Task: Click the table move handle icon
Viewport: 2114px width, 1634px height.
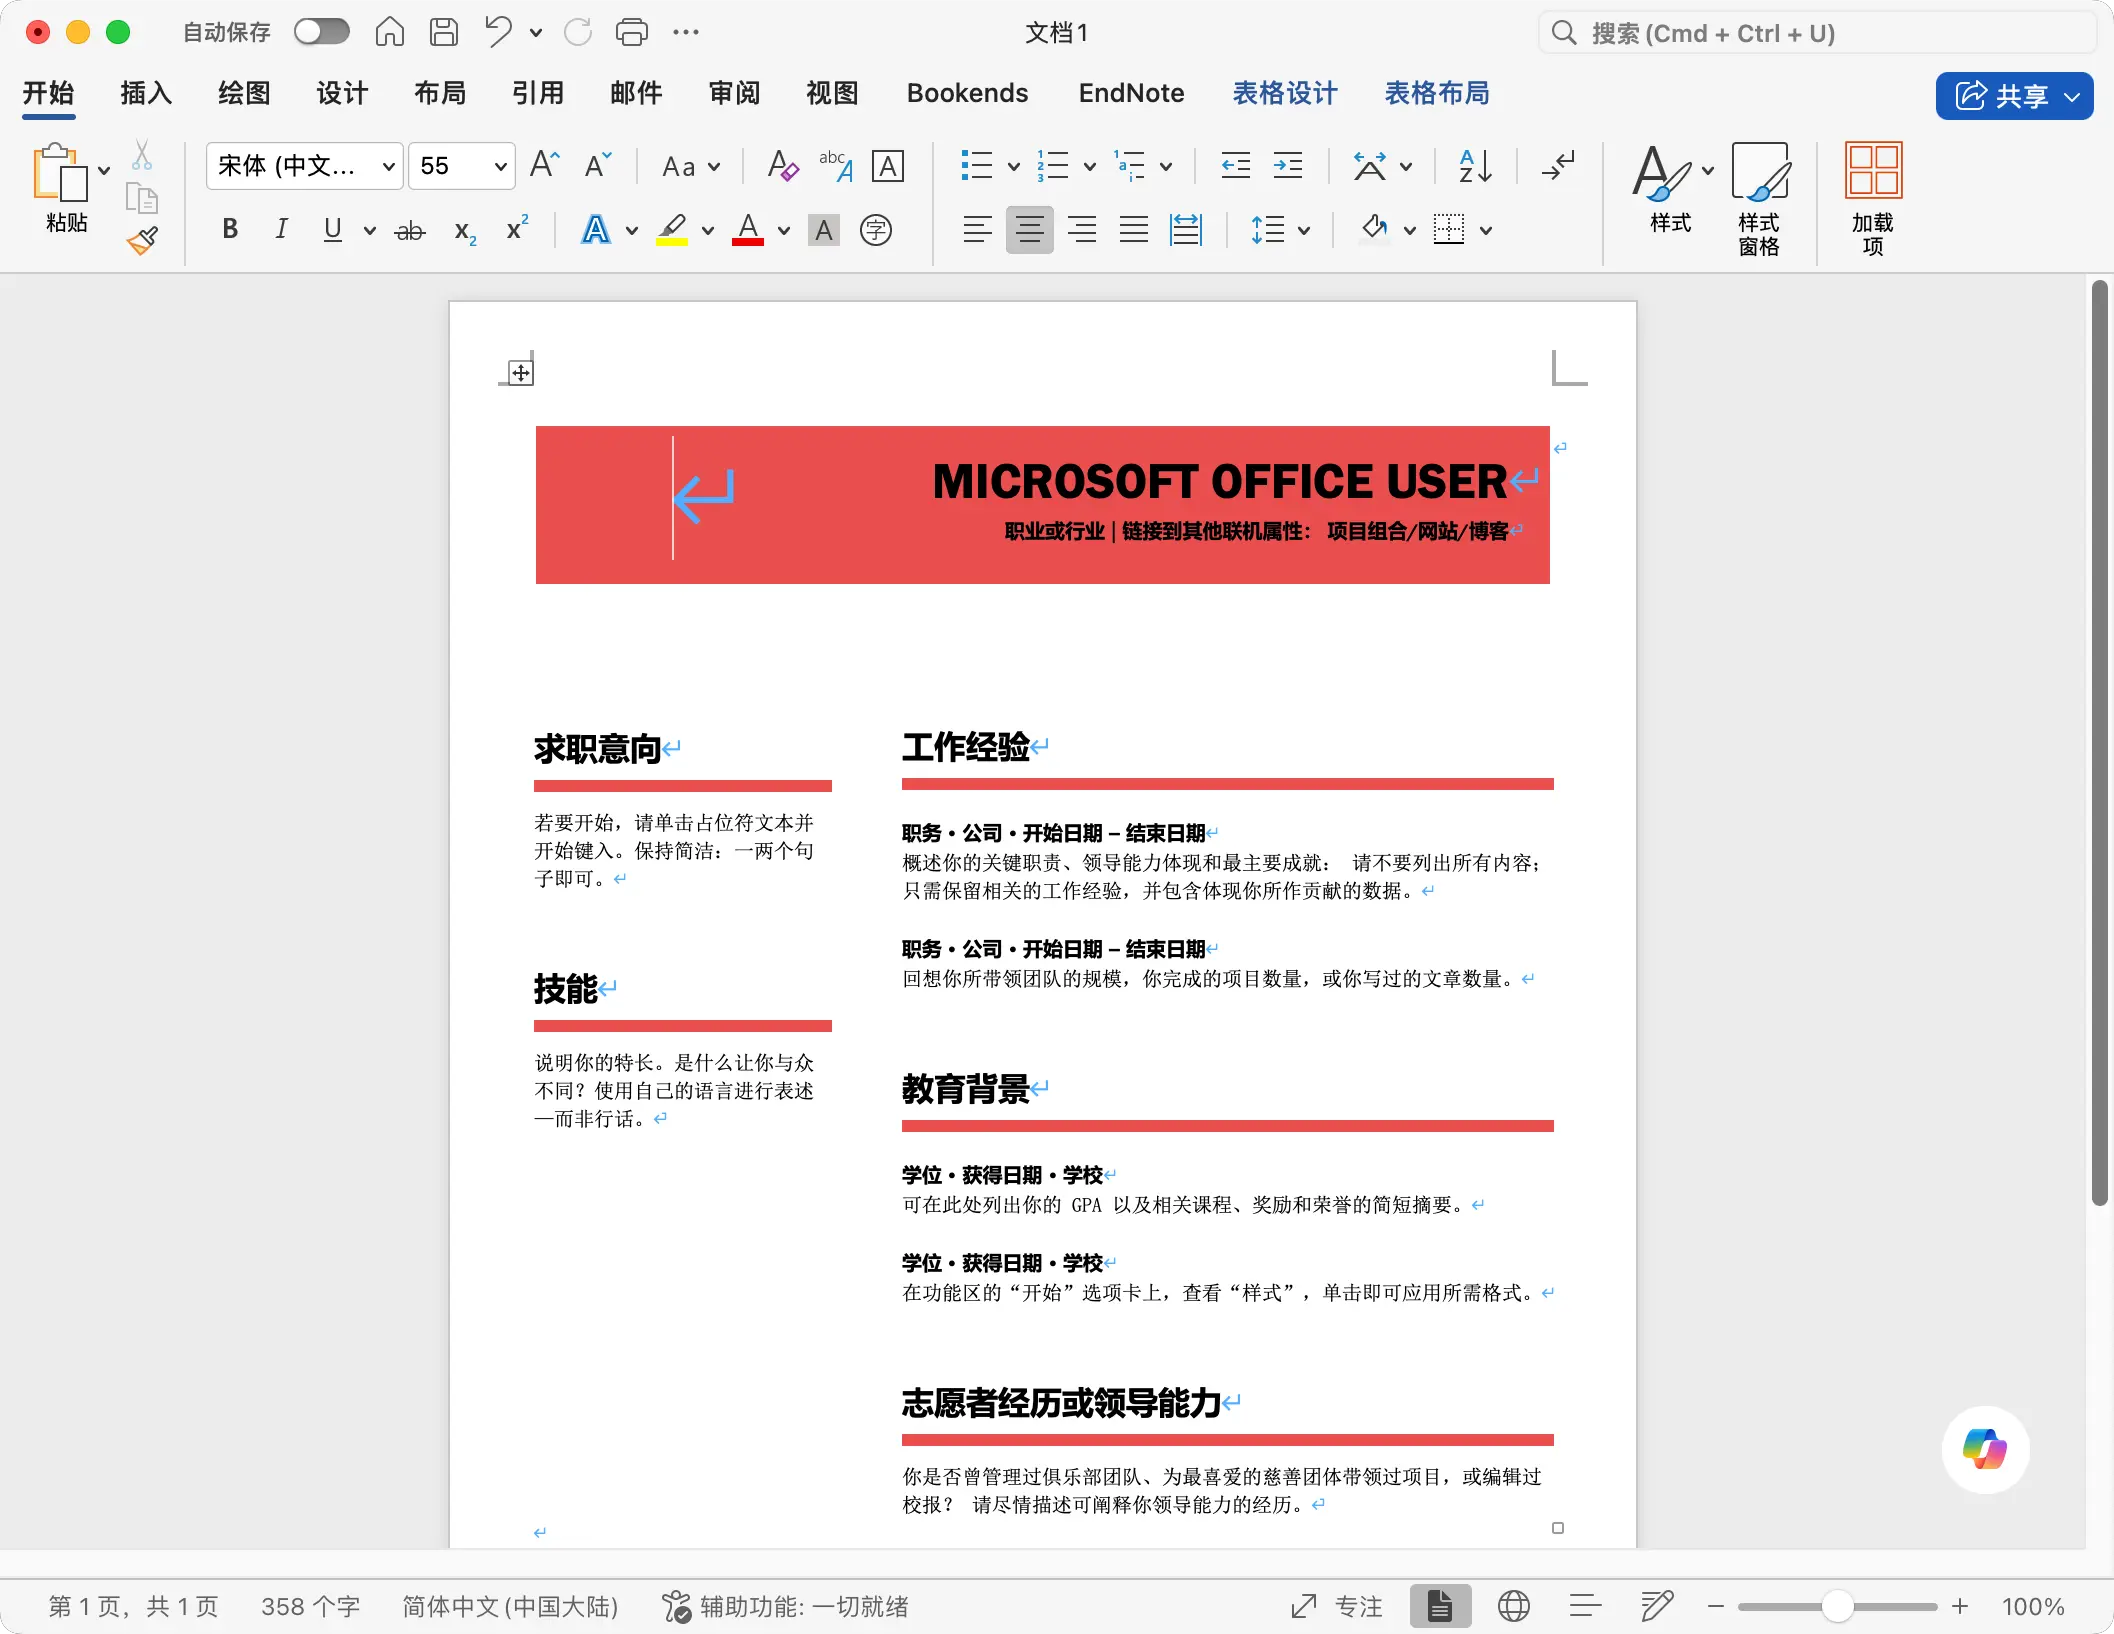Action: (520, 373)
